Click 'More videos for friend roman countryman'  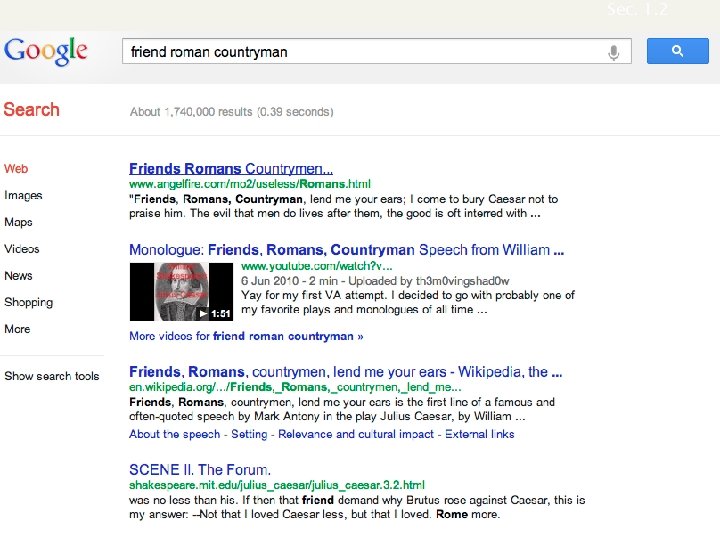coord(246,336)
